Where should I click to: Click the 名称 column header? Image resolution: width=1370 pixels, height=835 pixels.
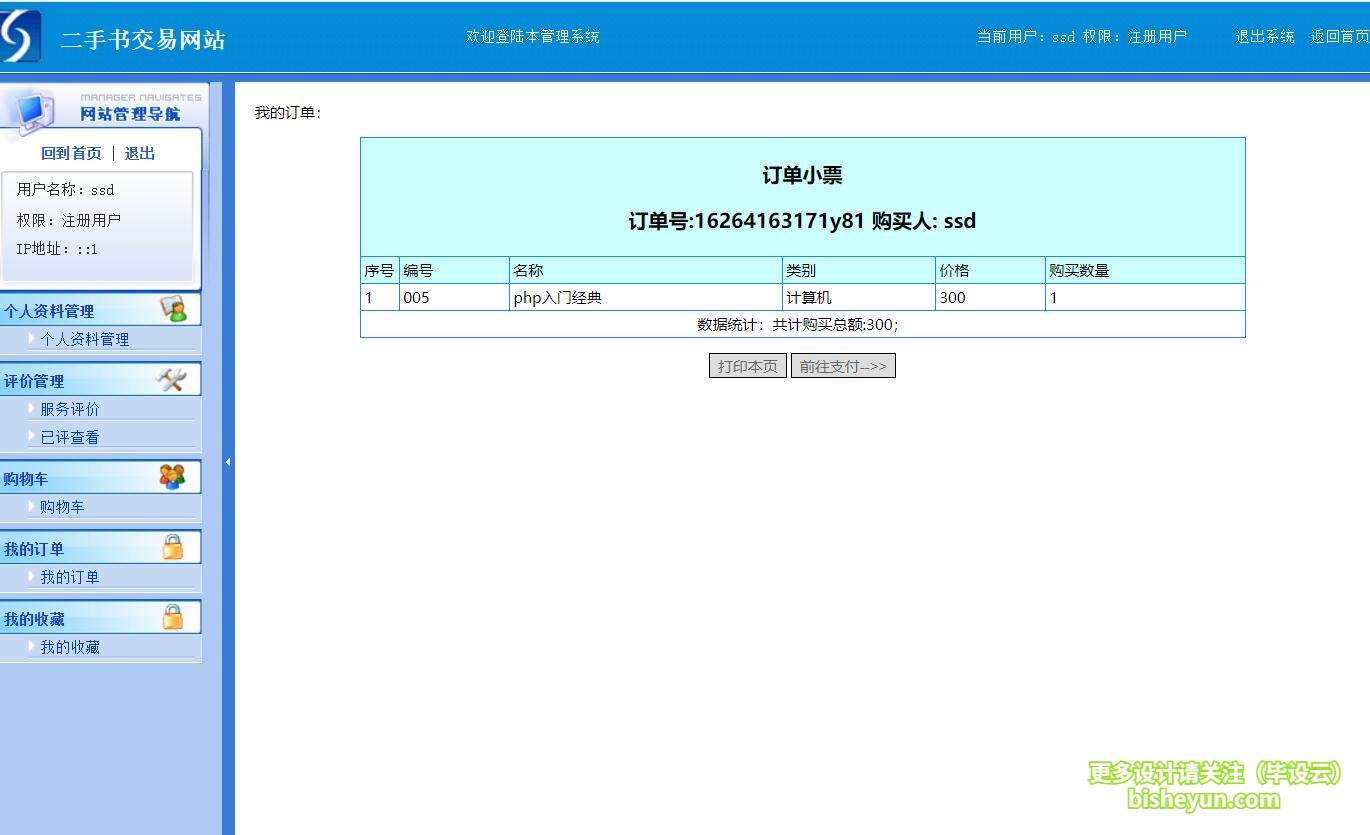click(646, 270)
